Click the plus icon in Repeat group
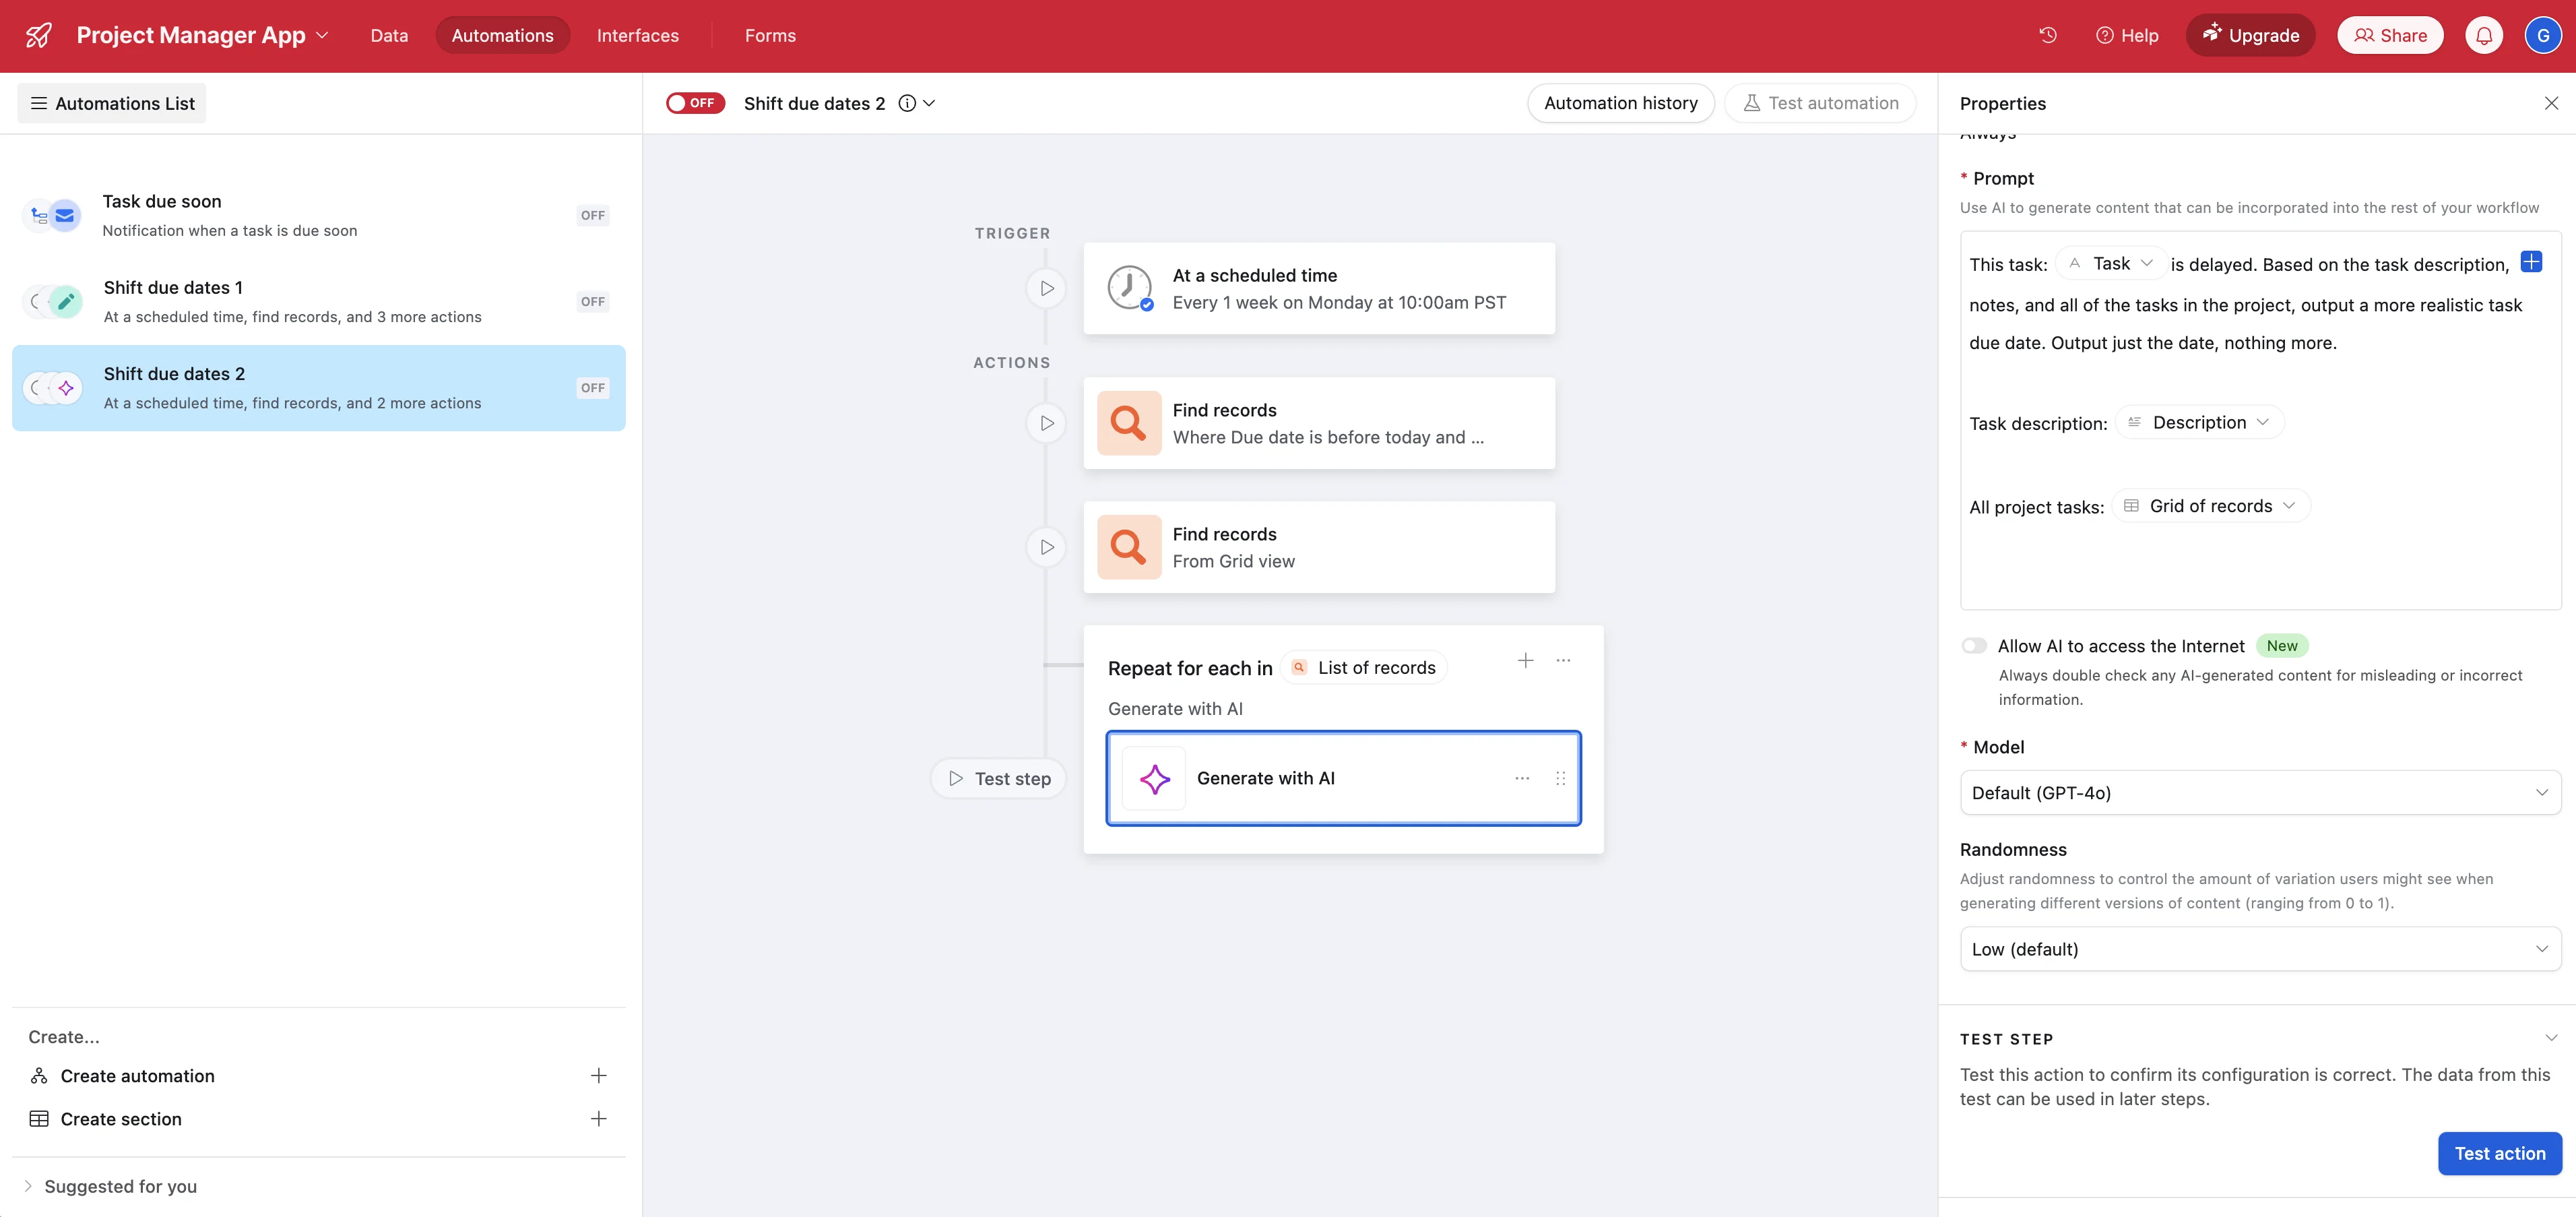 point(1525,660)
